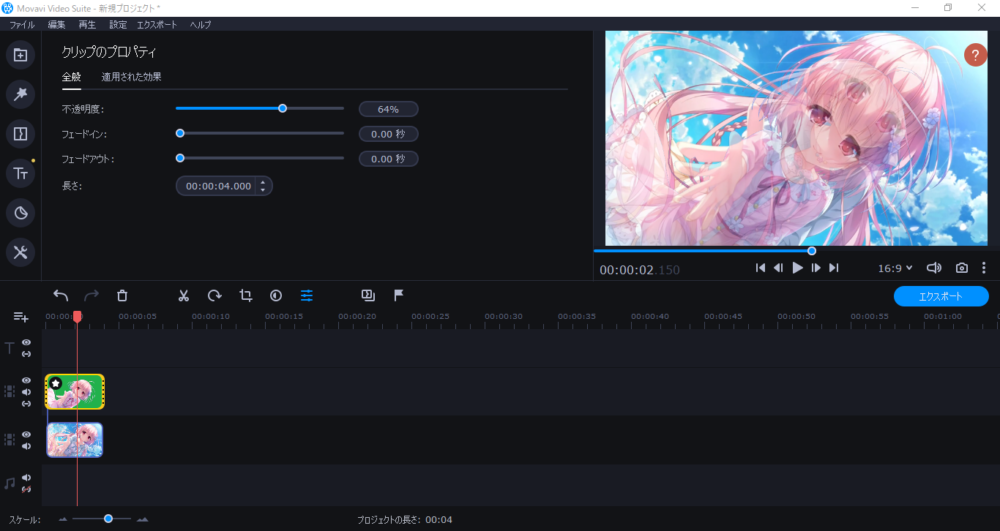Rotate the selected clip

coord(214,296)
